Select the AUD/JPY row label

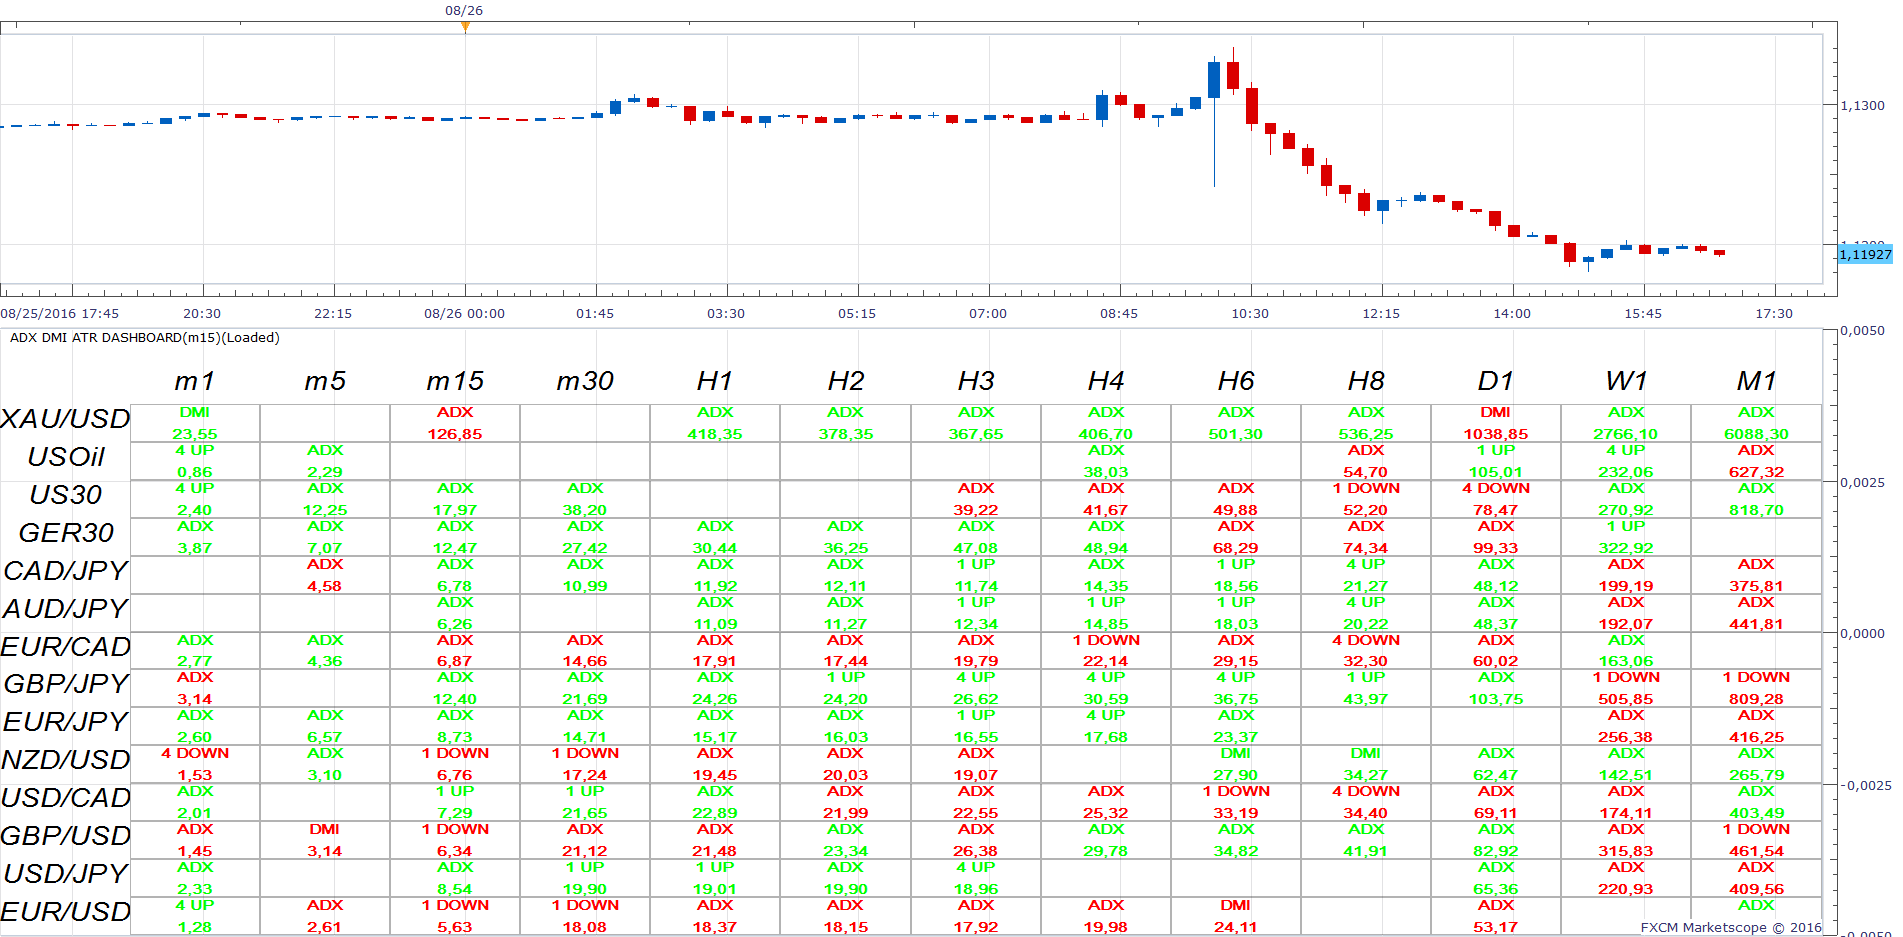pos(66,609)
